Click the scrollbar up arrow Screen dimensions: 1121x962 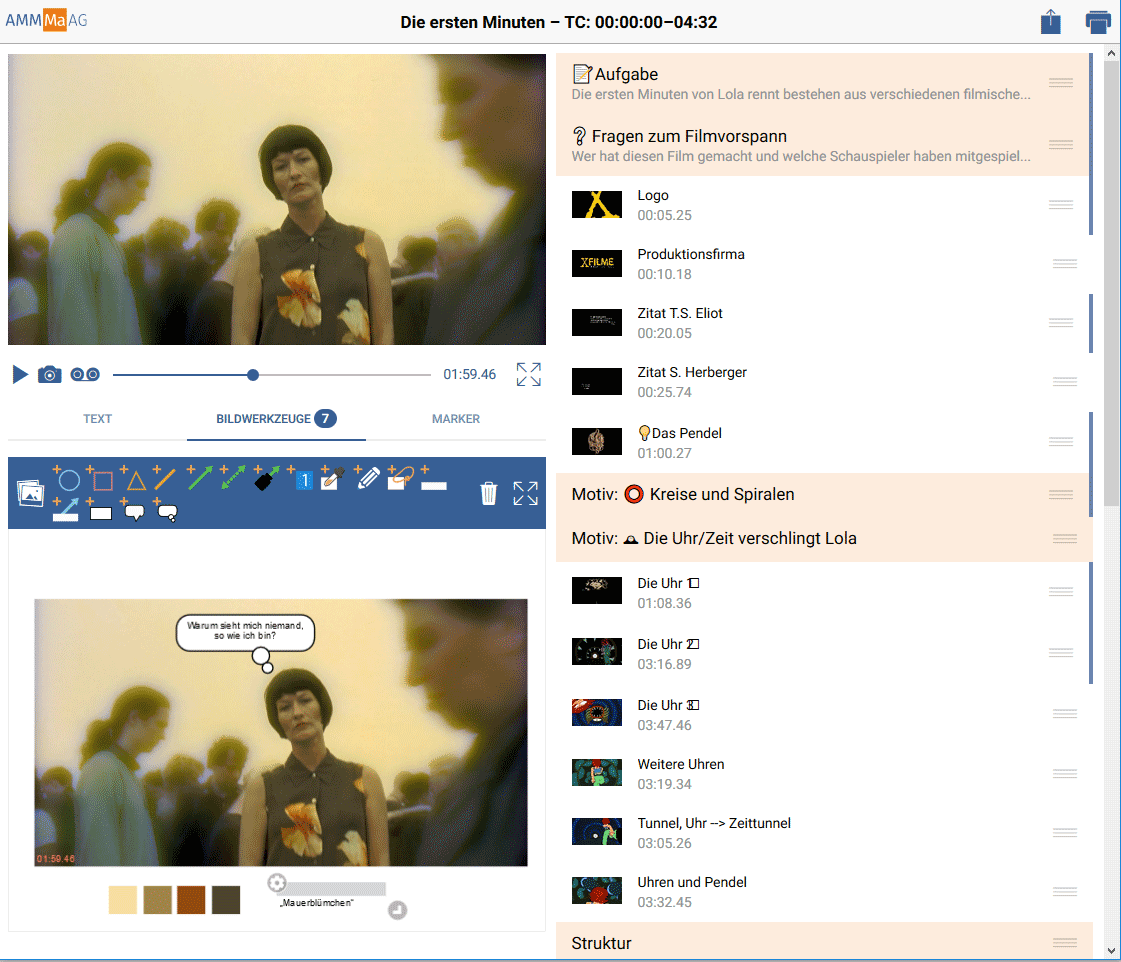pyautogui.click(x=1112, y=53)
